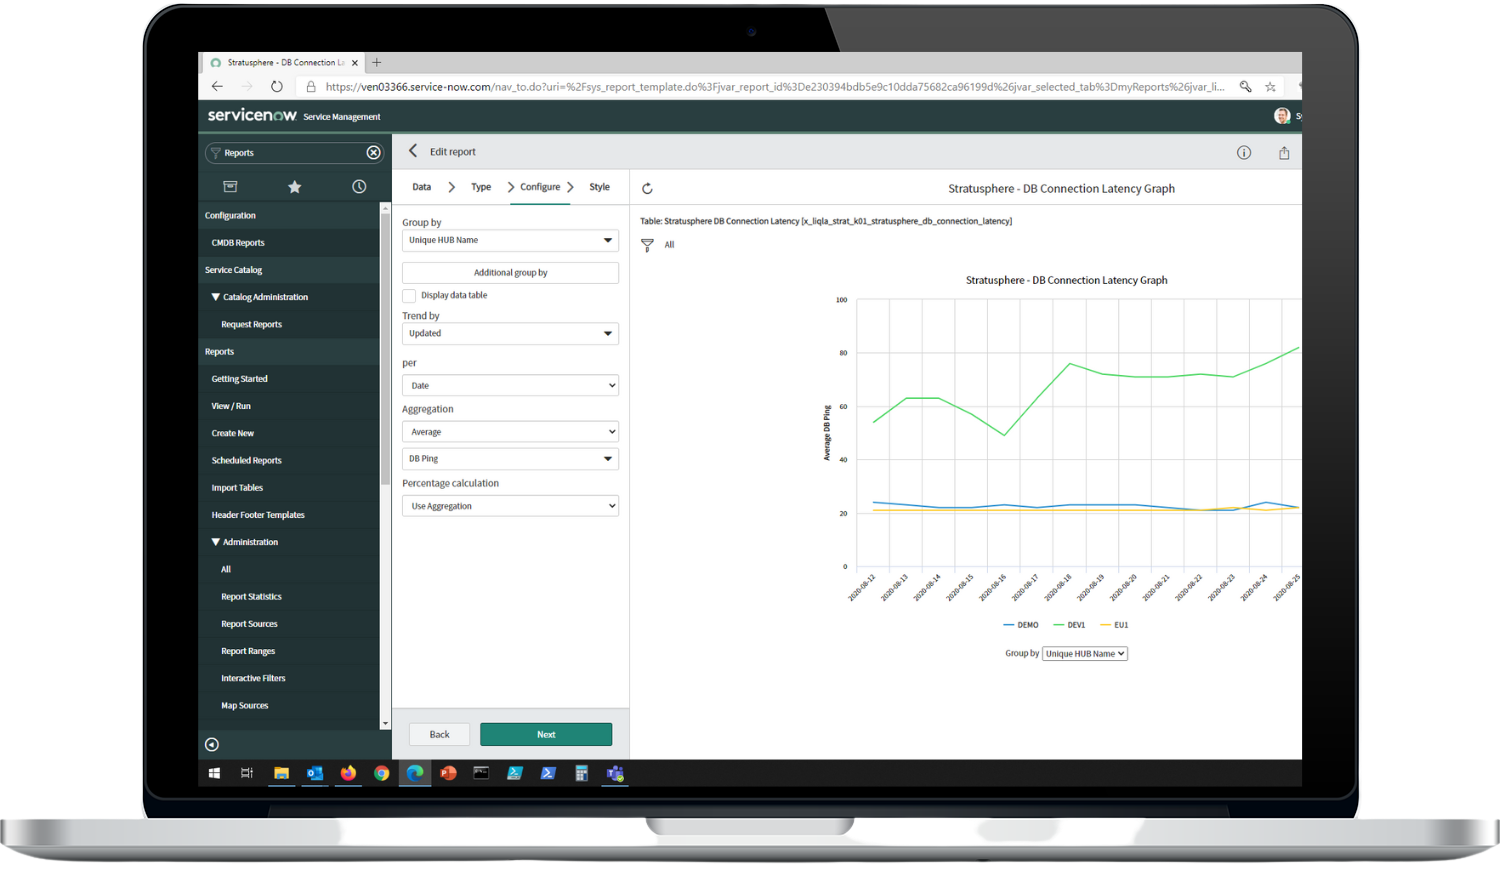Screen dimensions: 1500x874
Task: Launch Firefox from taskbar
Action: [x=348, y=773]
